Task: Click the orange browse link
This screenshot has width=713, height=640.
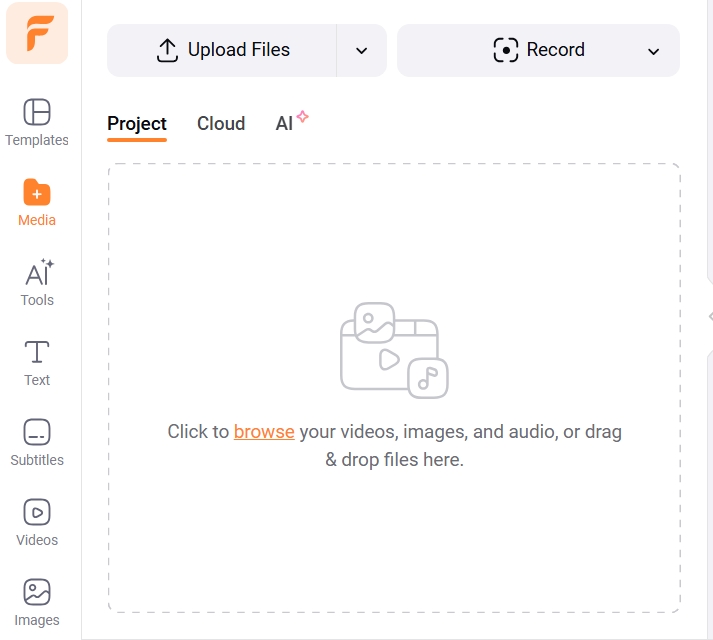Action: click(264, 432)
